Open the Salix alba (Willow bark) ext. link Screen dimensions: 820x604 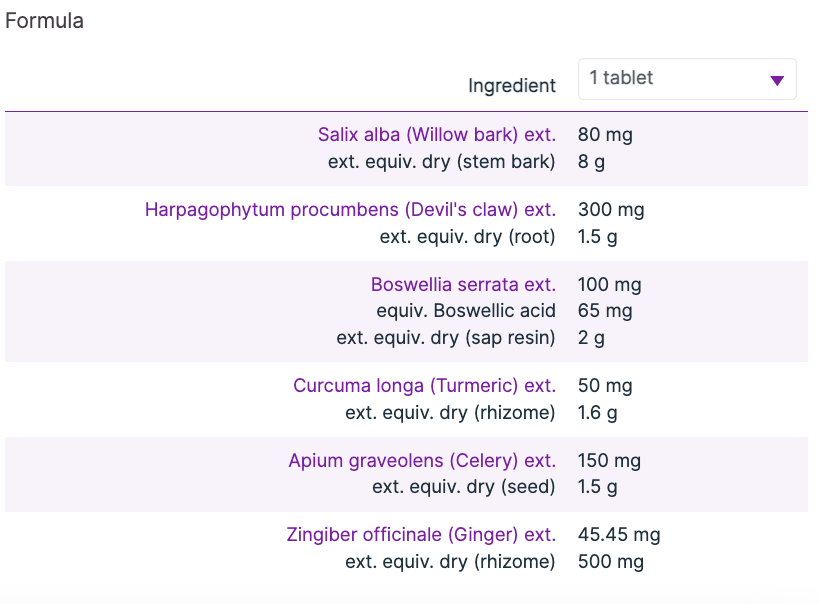click(437, 134)
